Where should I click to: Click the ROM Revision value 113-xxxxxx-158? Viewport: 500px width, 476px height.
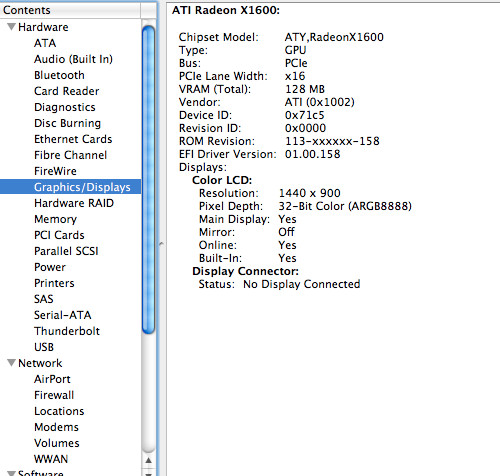pos(332,141)
